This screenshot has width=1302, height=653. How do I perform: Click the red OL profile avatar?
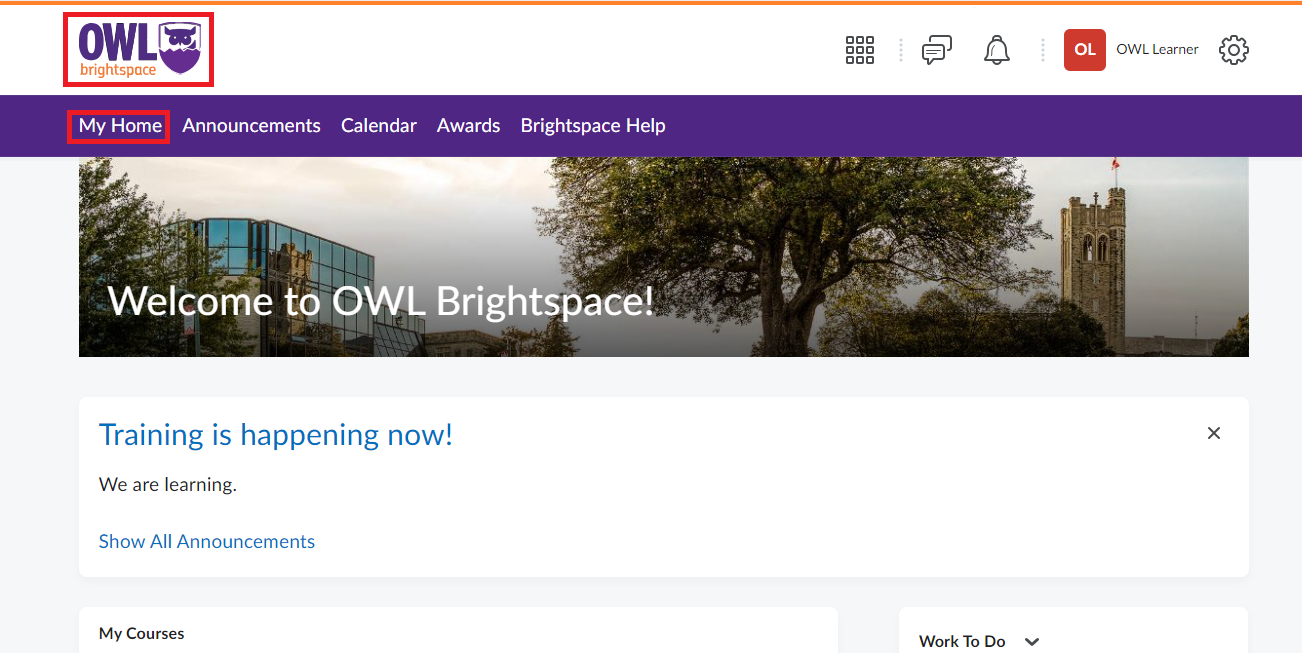1084,50
